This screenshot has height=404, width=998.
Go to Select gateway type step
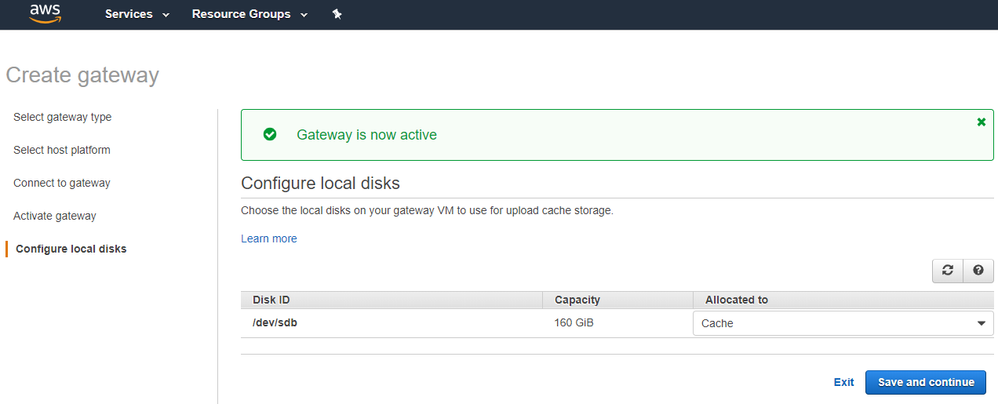pos(62,117)
